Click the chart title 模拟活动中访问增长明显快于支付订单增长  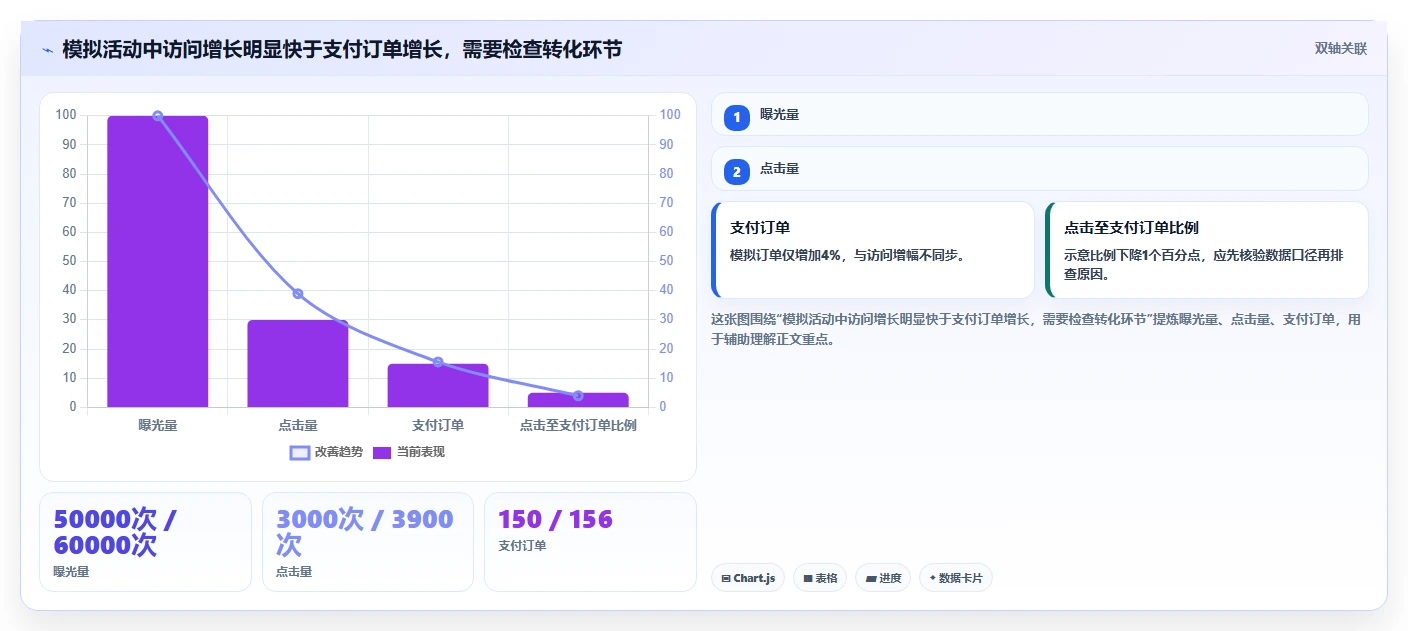tap(342, 49)
